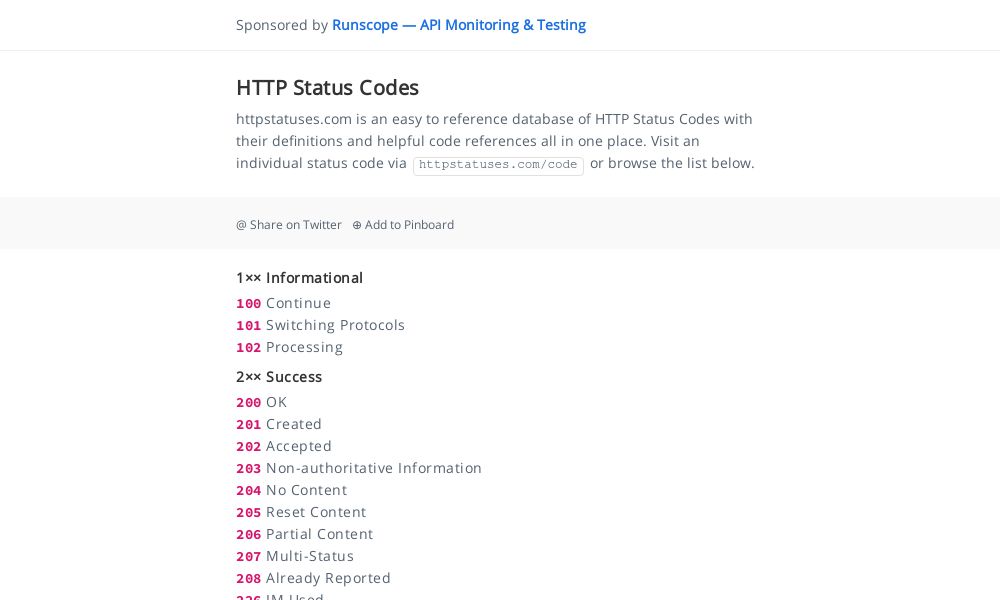Click the Pinboard plus icon

[357, 225]
